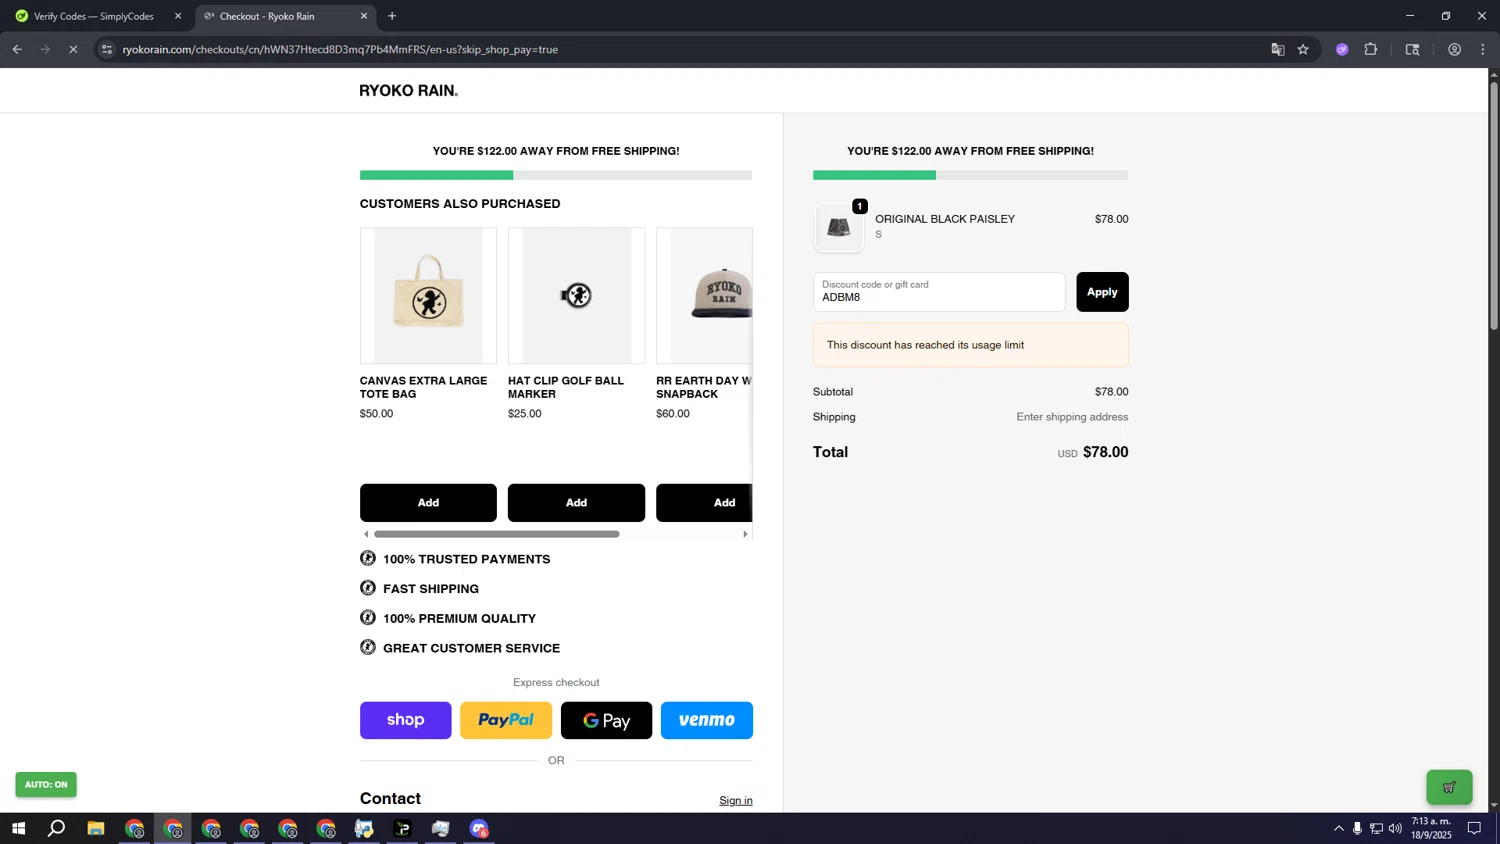Stop loading the checkout page
The image size is (1500, 844).
coord(73,49)
